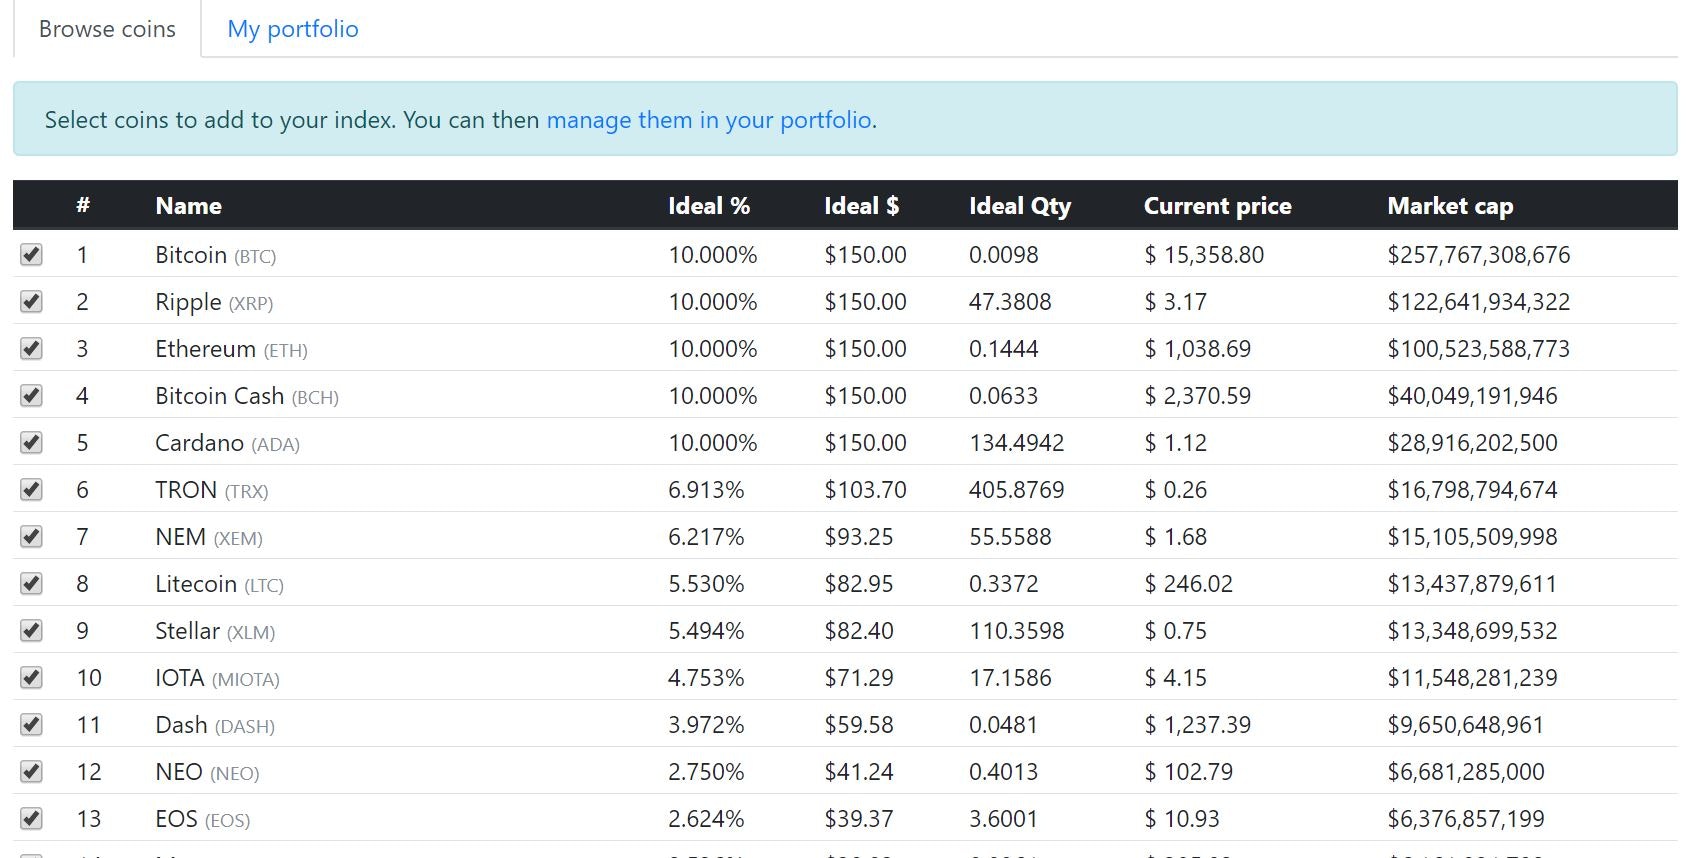Uncheck the Stellar (XLM) checkbox

click(31, 630)
